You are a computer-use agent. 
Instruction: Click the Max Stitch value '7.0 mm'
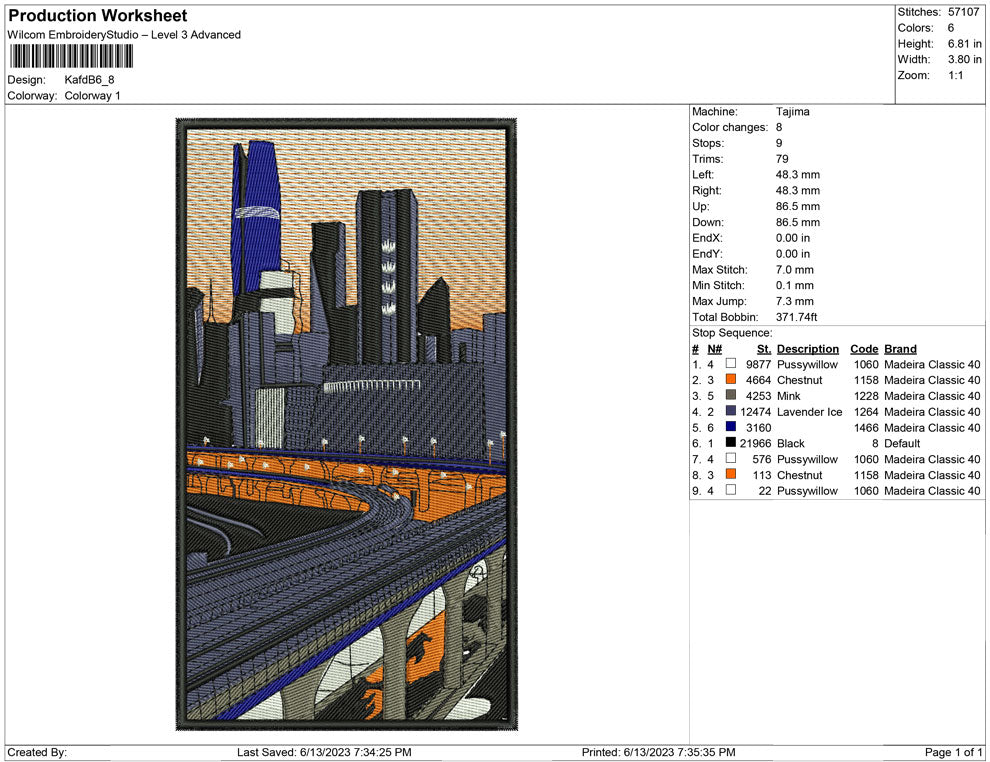click(794, 270)
